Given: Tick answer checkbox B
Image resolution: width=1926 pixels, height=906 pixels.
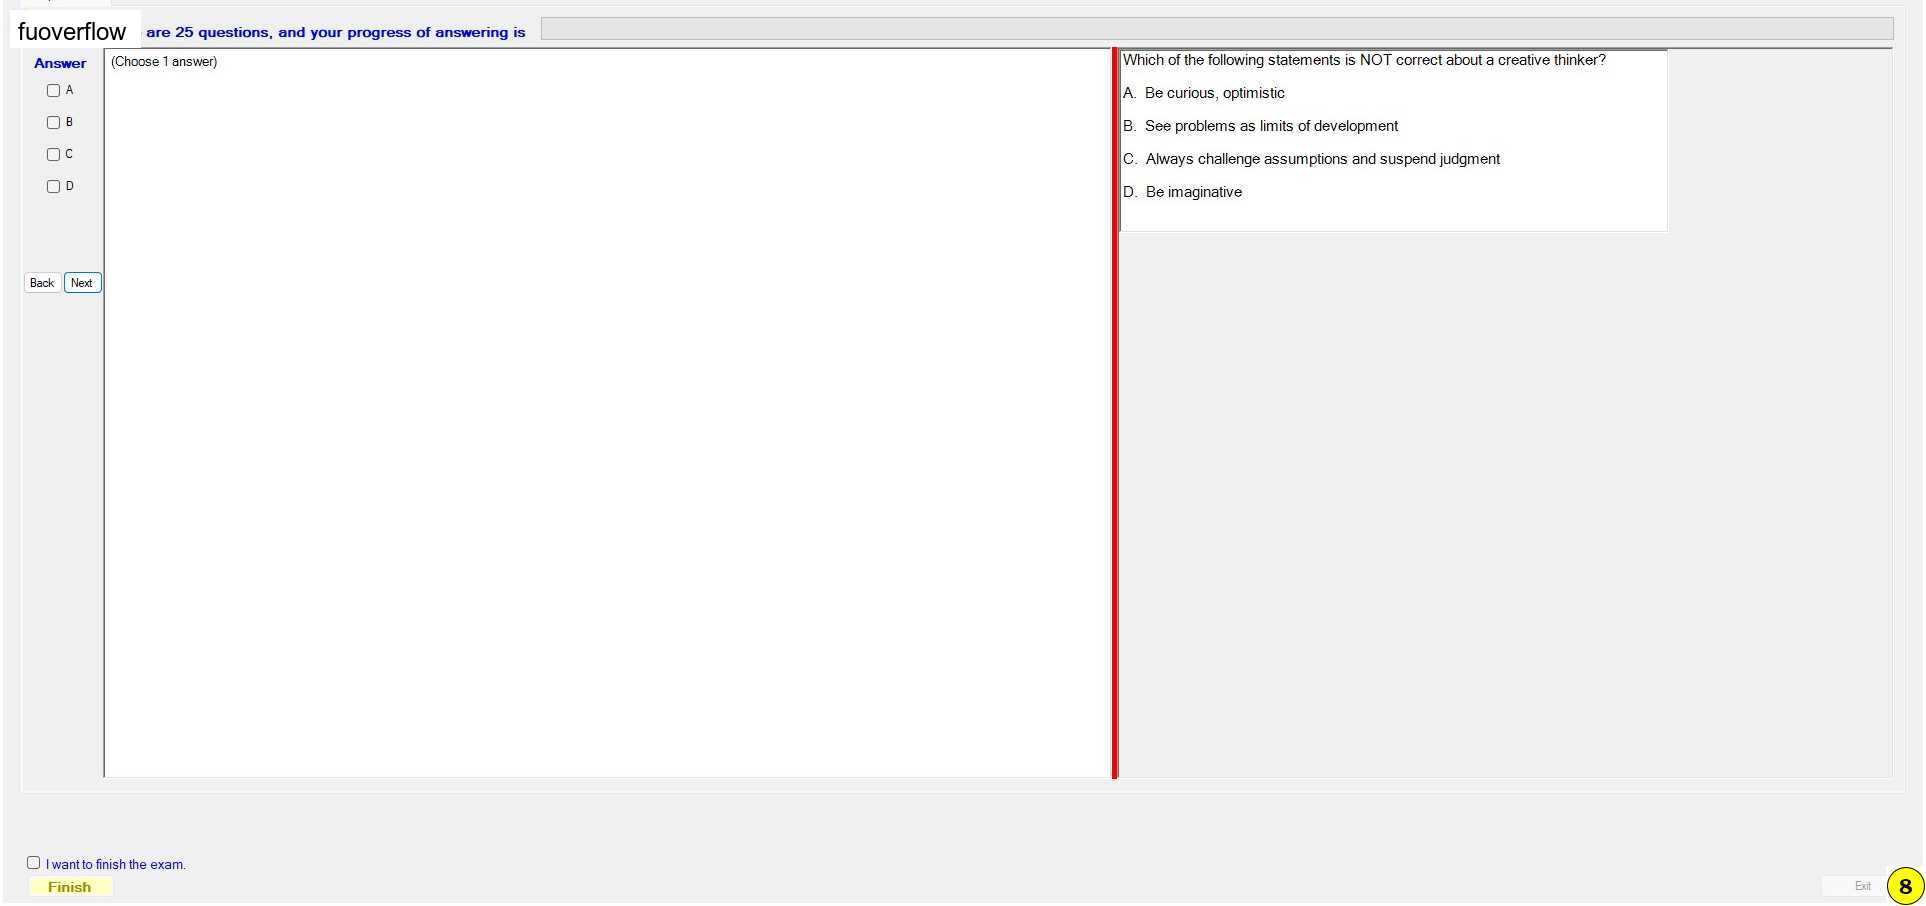Looking at the screenshot, I should click(x=54, y=123).
